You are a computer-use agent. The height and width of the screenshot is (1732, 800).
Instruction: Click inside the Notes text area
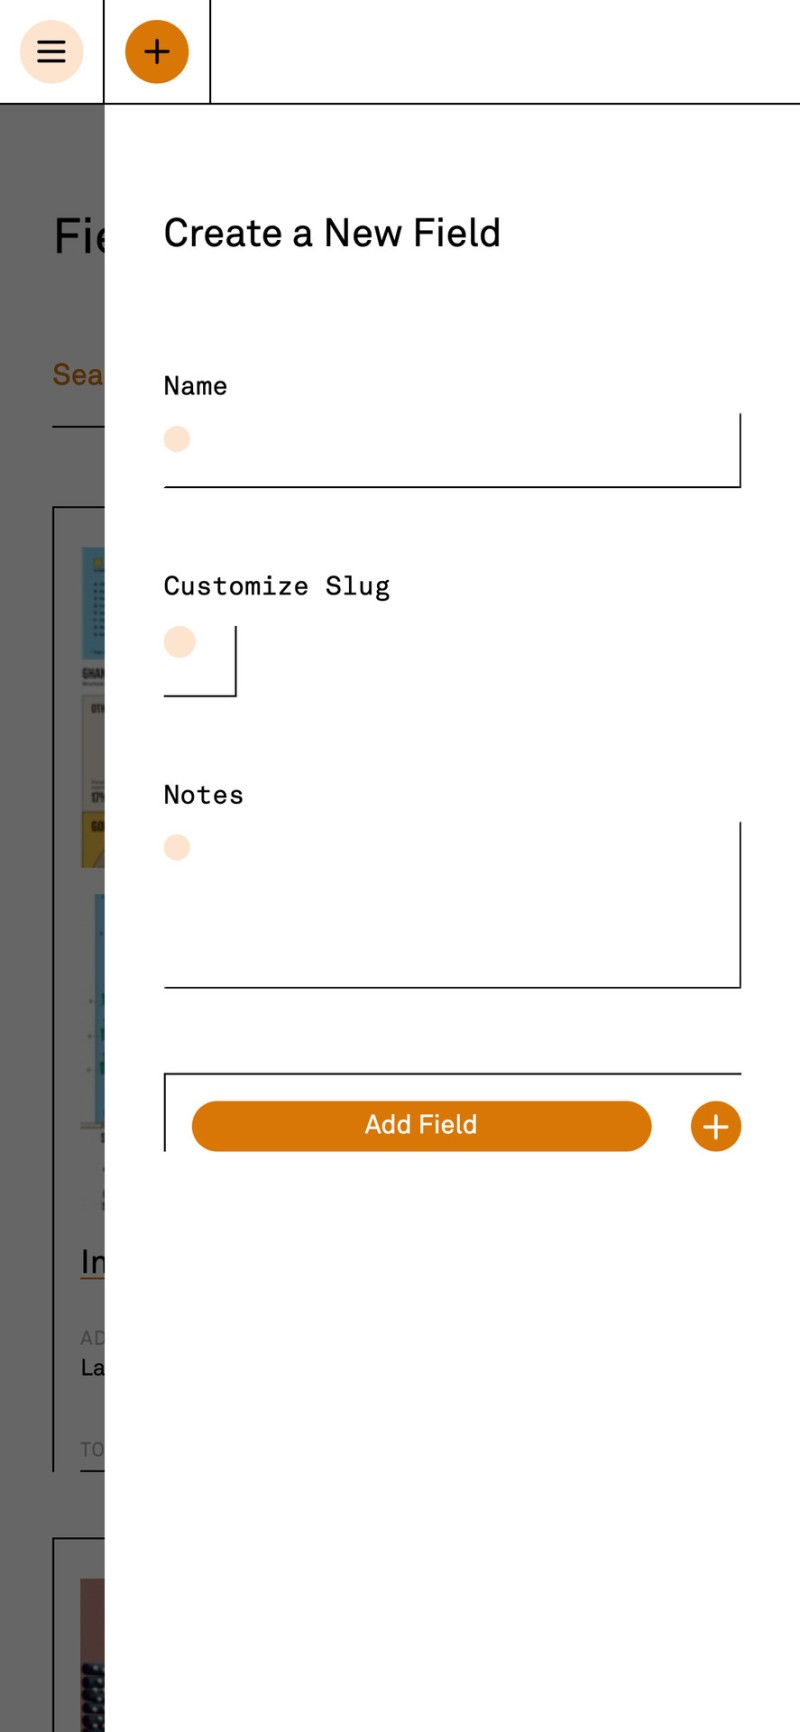pos(460,910)
